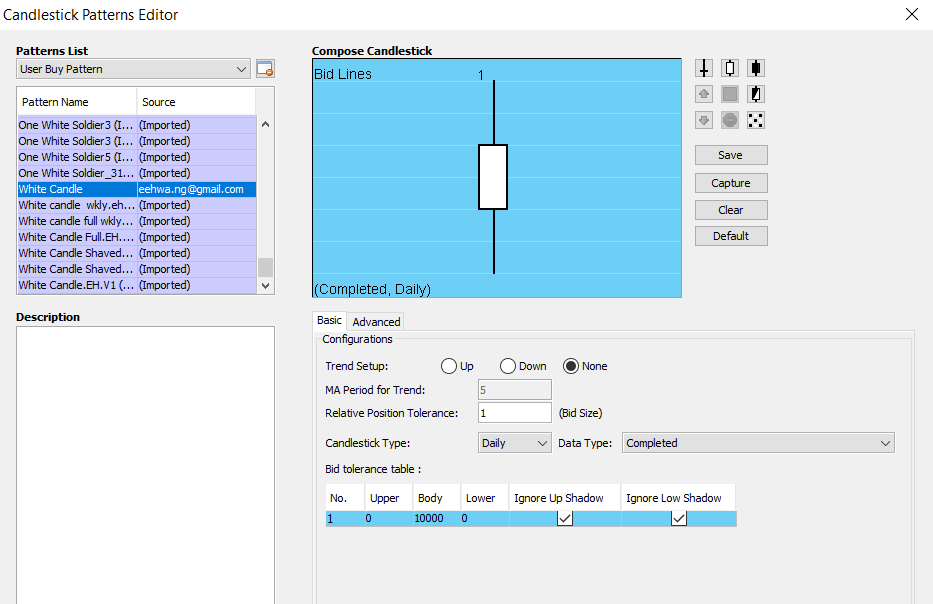Click the Source column header
This screenshot has width=933, height=604.
click(x=196, y=102)
